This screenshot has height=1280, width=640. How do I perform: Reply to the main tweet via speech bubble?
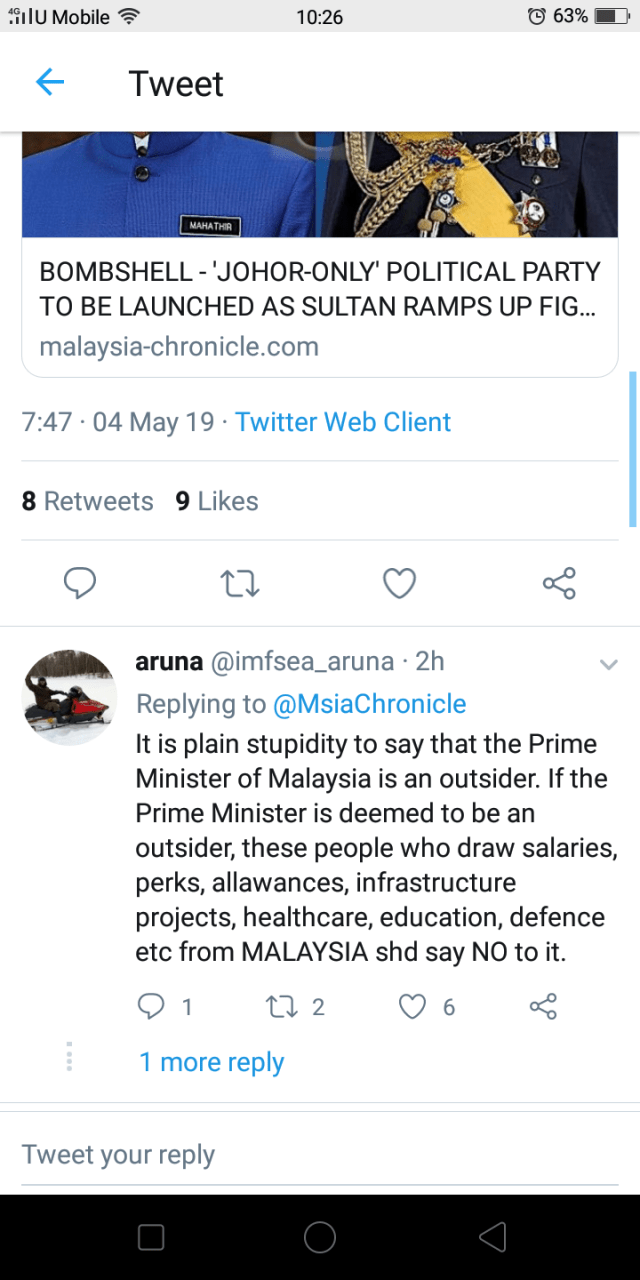coord(80,583)
